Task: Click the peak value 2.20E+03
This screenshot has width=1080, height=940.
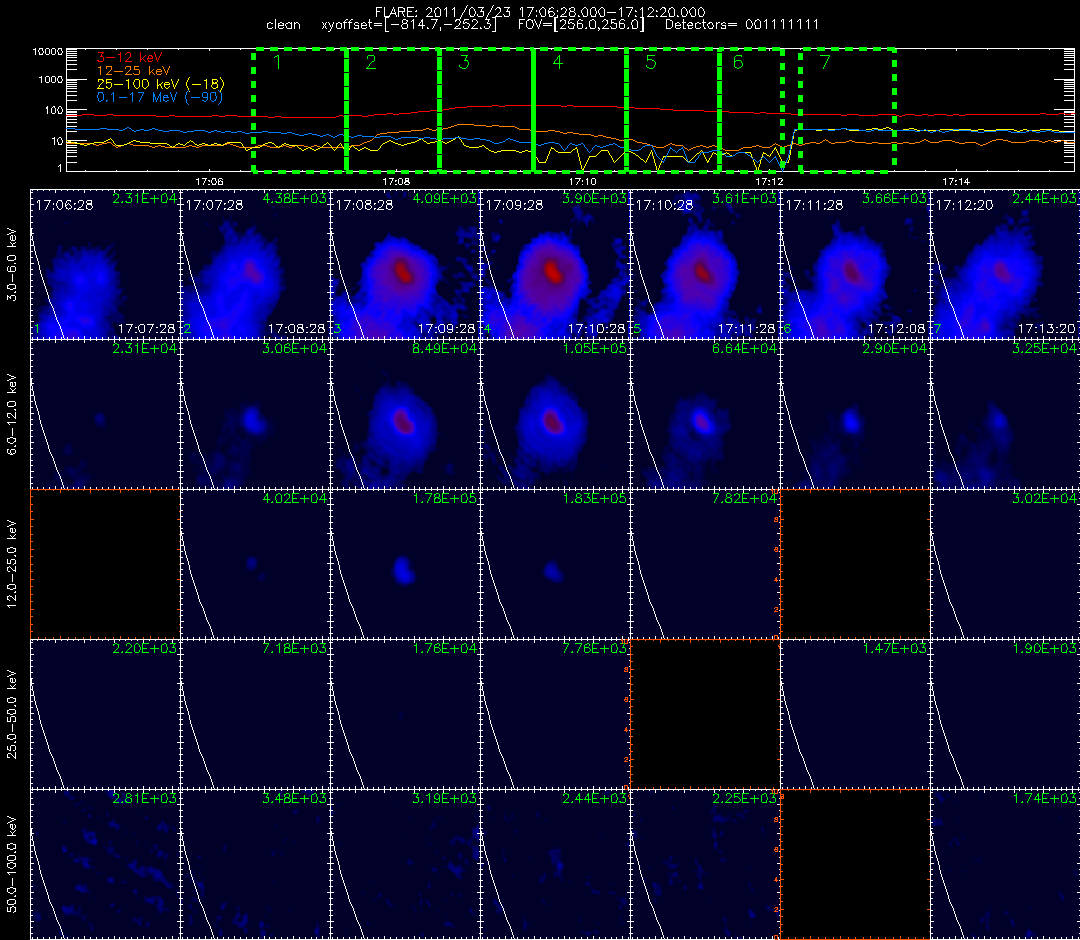Action: pyautogui.click(x=146, y=648)
